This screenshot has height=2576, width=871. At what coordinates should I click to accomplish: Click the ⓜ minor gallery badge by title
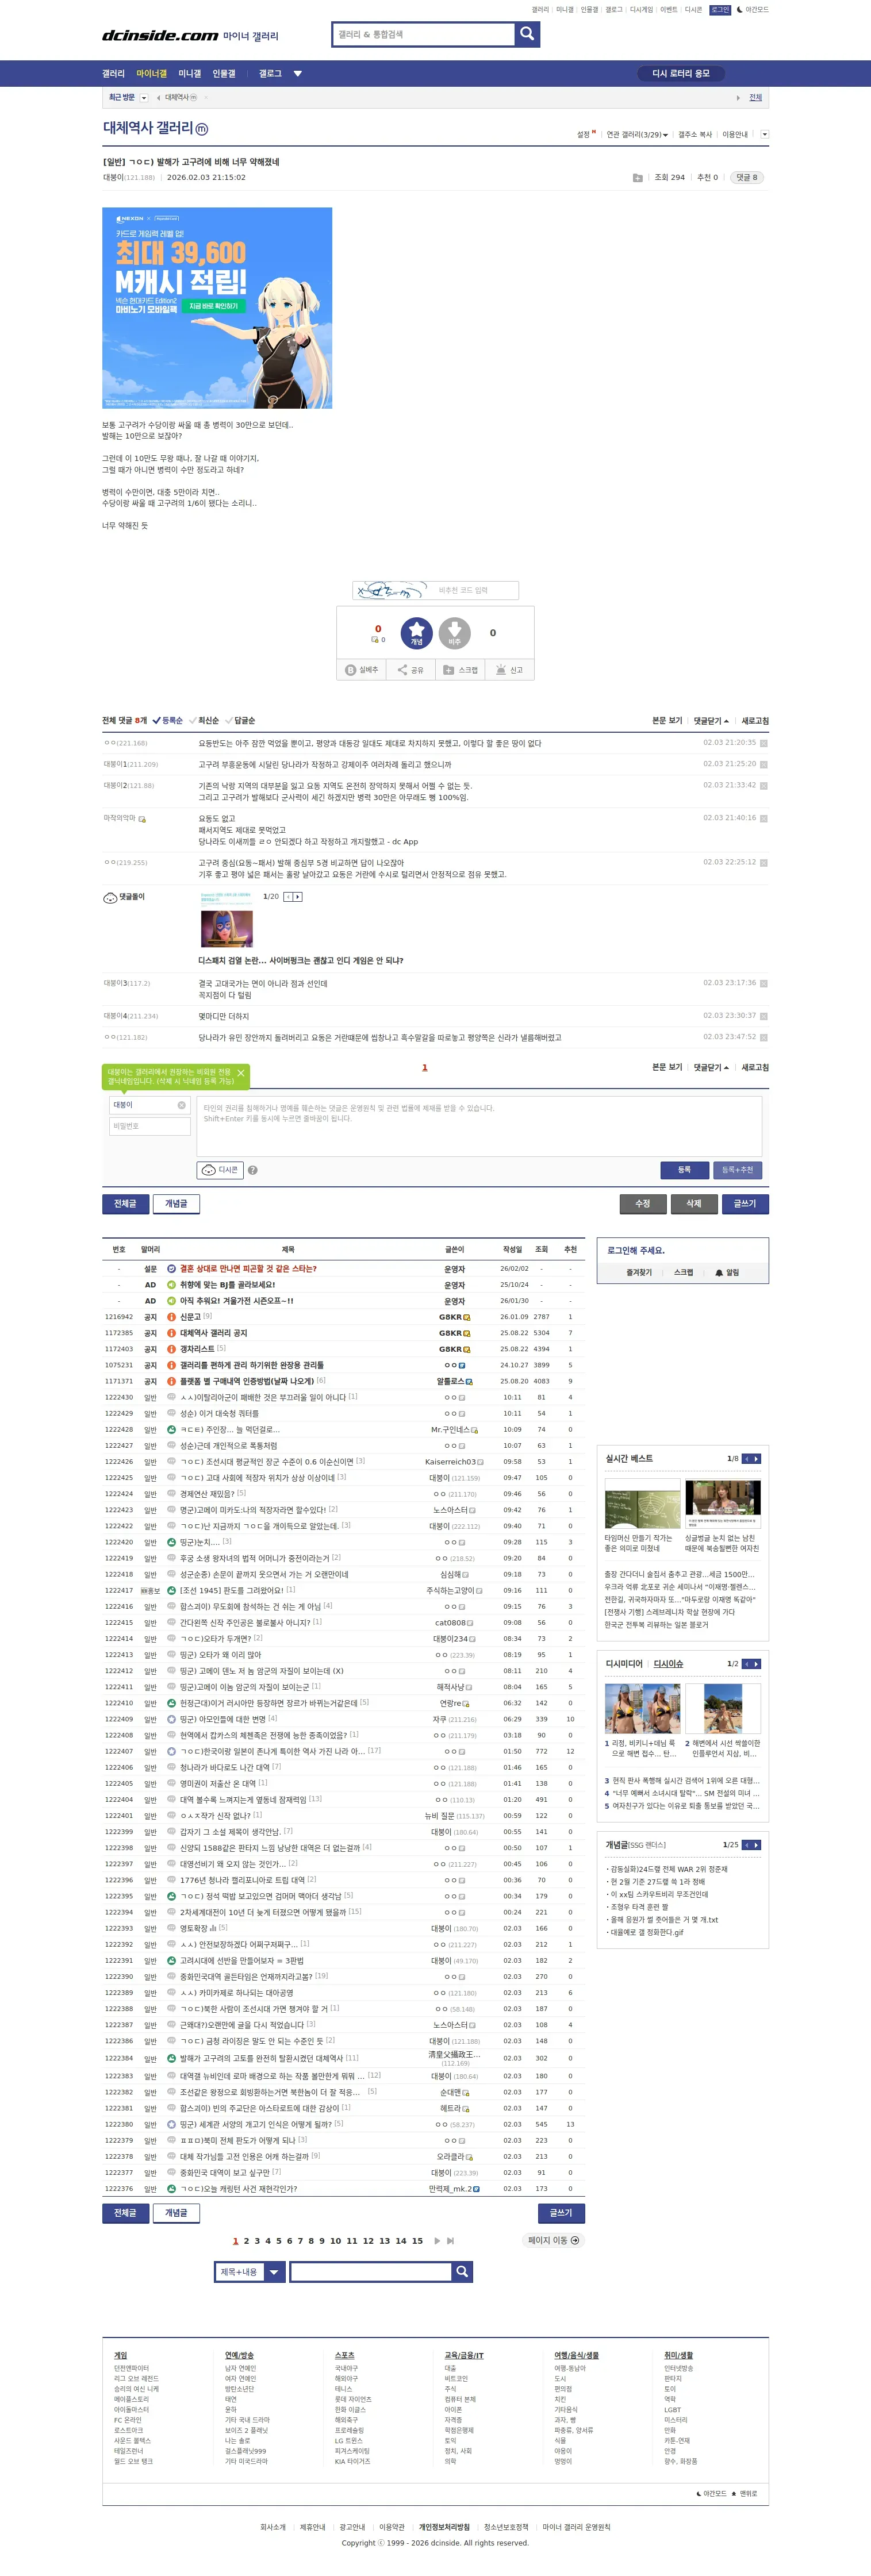pyautogui.click(x=202, y=129)
